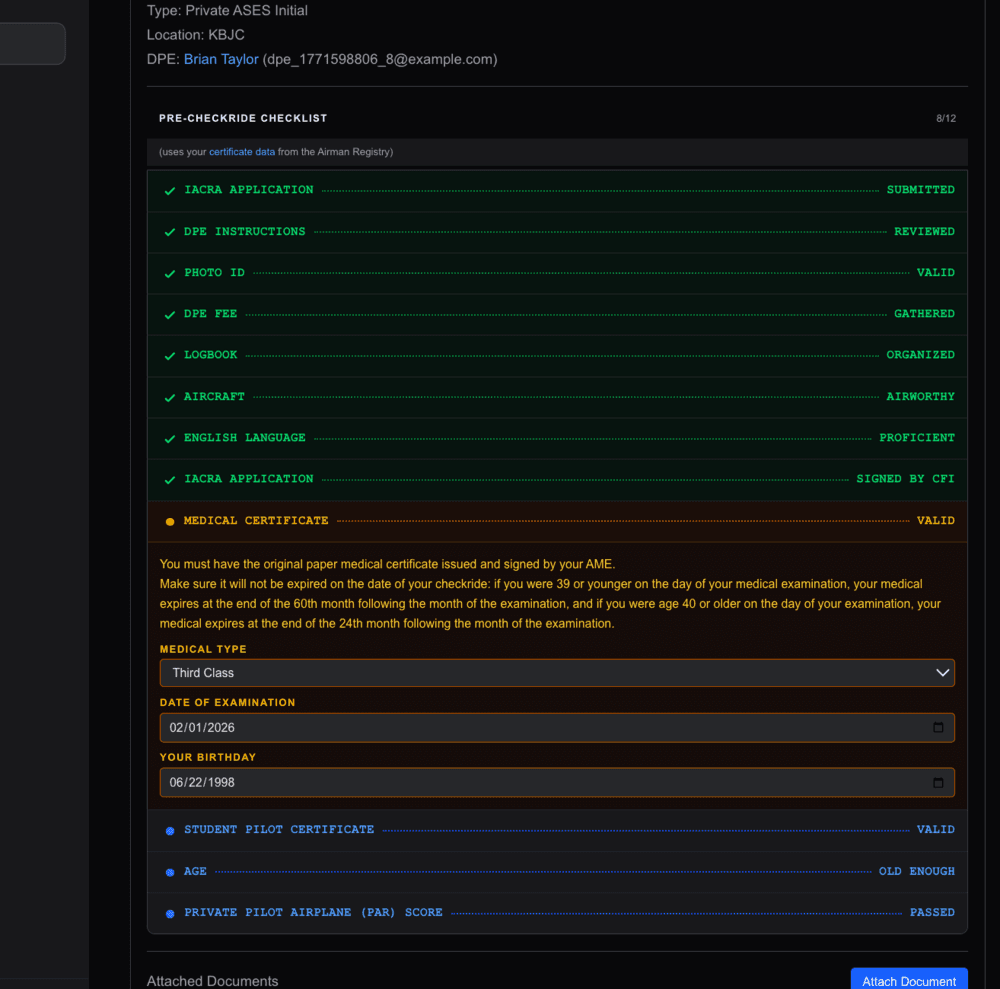This screenshot has width=1000, height=989.
Task: Click the orange status dot beside MEDICAL CERTIFICATE
Action: coord(170,520)
